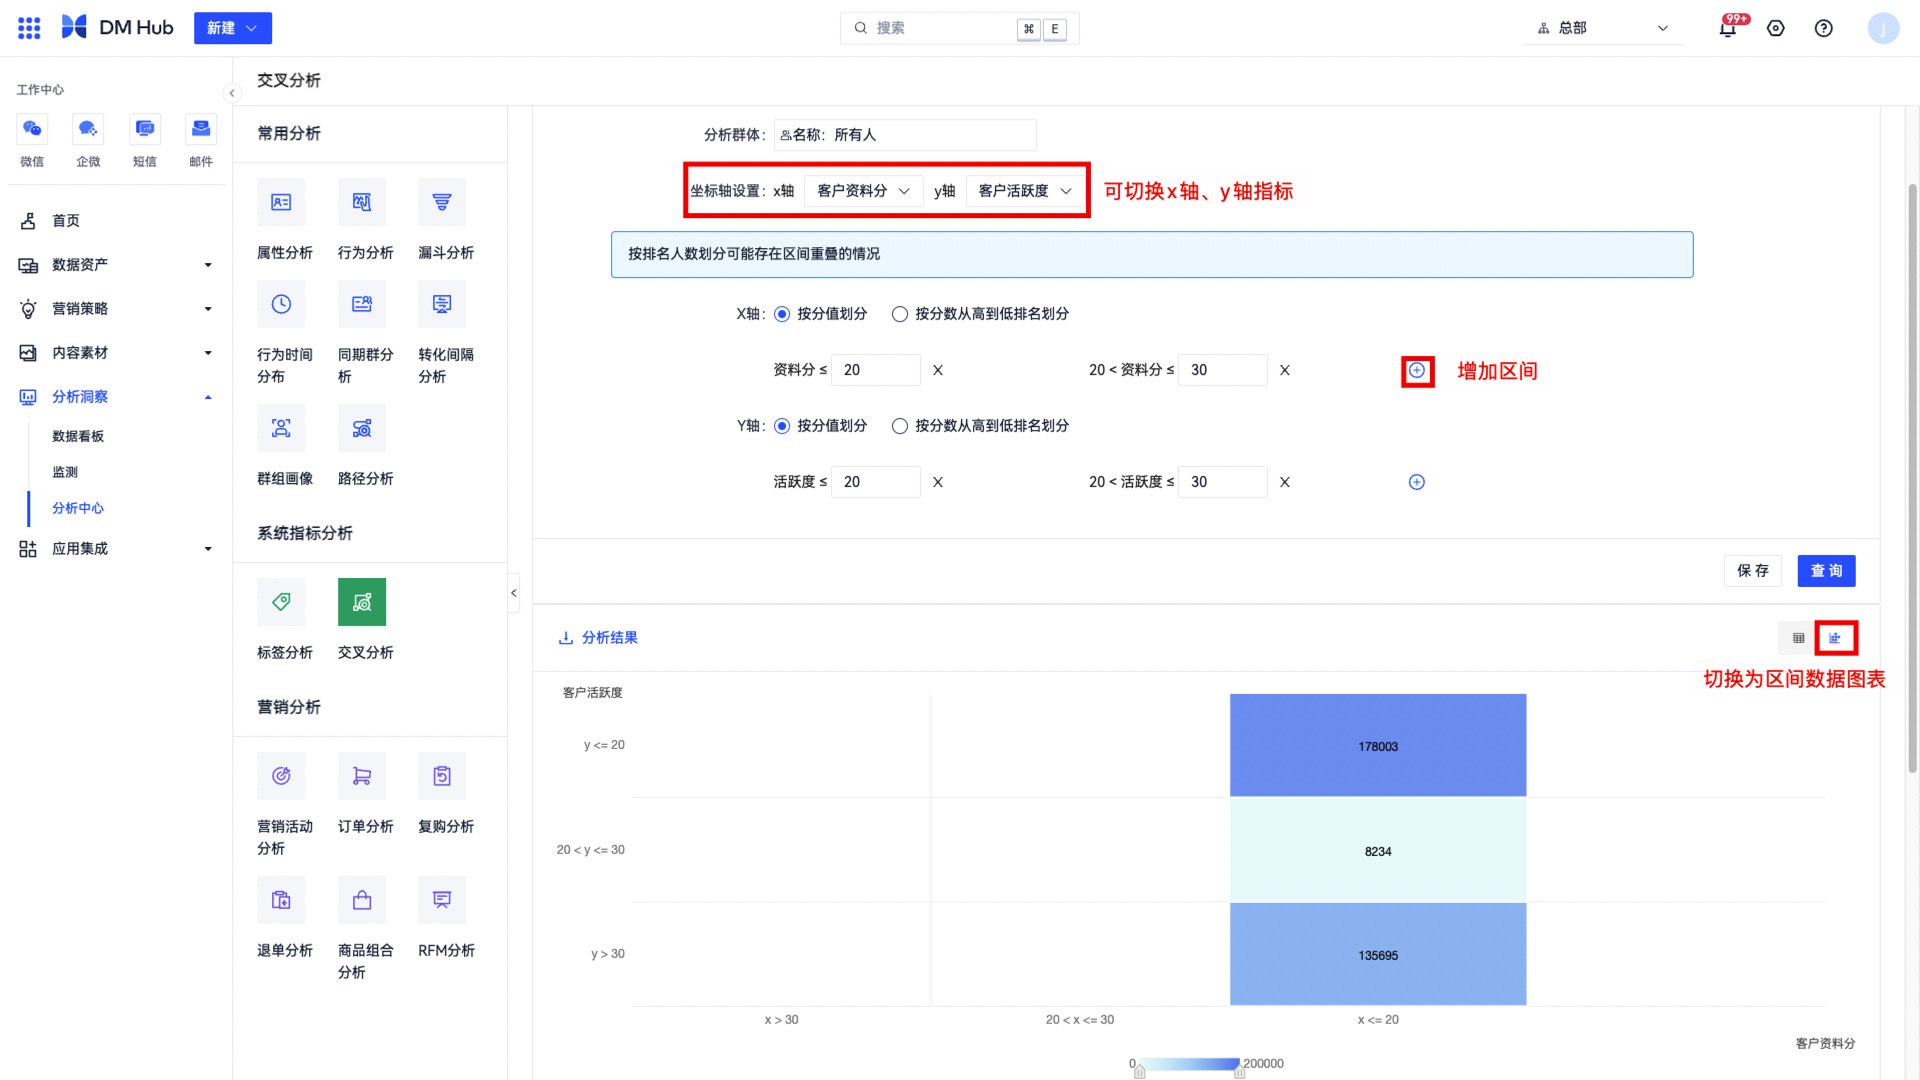Switch analysis results to table view
This screenshot has height=1080, width=1920.
1799,638
